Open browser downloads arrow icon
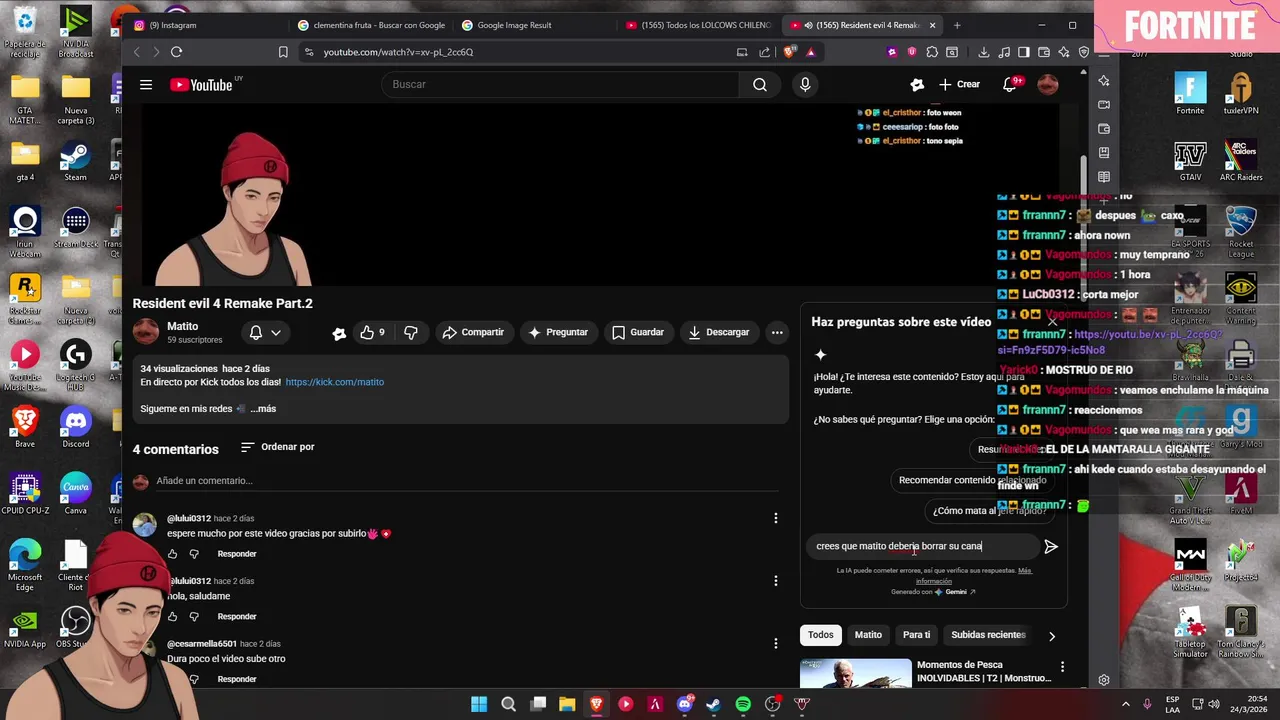The width and height of the screenshot is (1280, 720). (x=984, y=52)
